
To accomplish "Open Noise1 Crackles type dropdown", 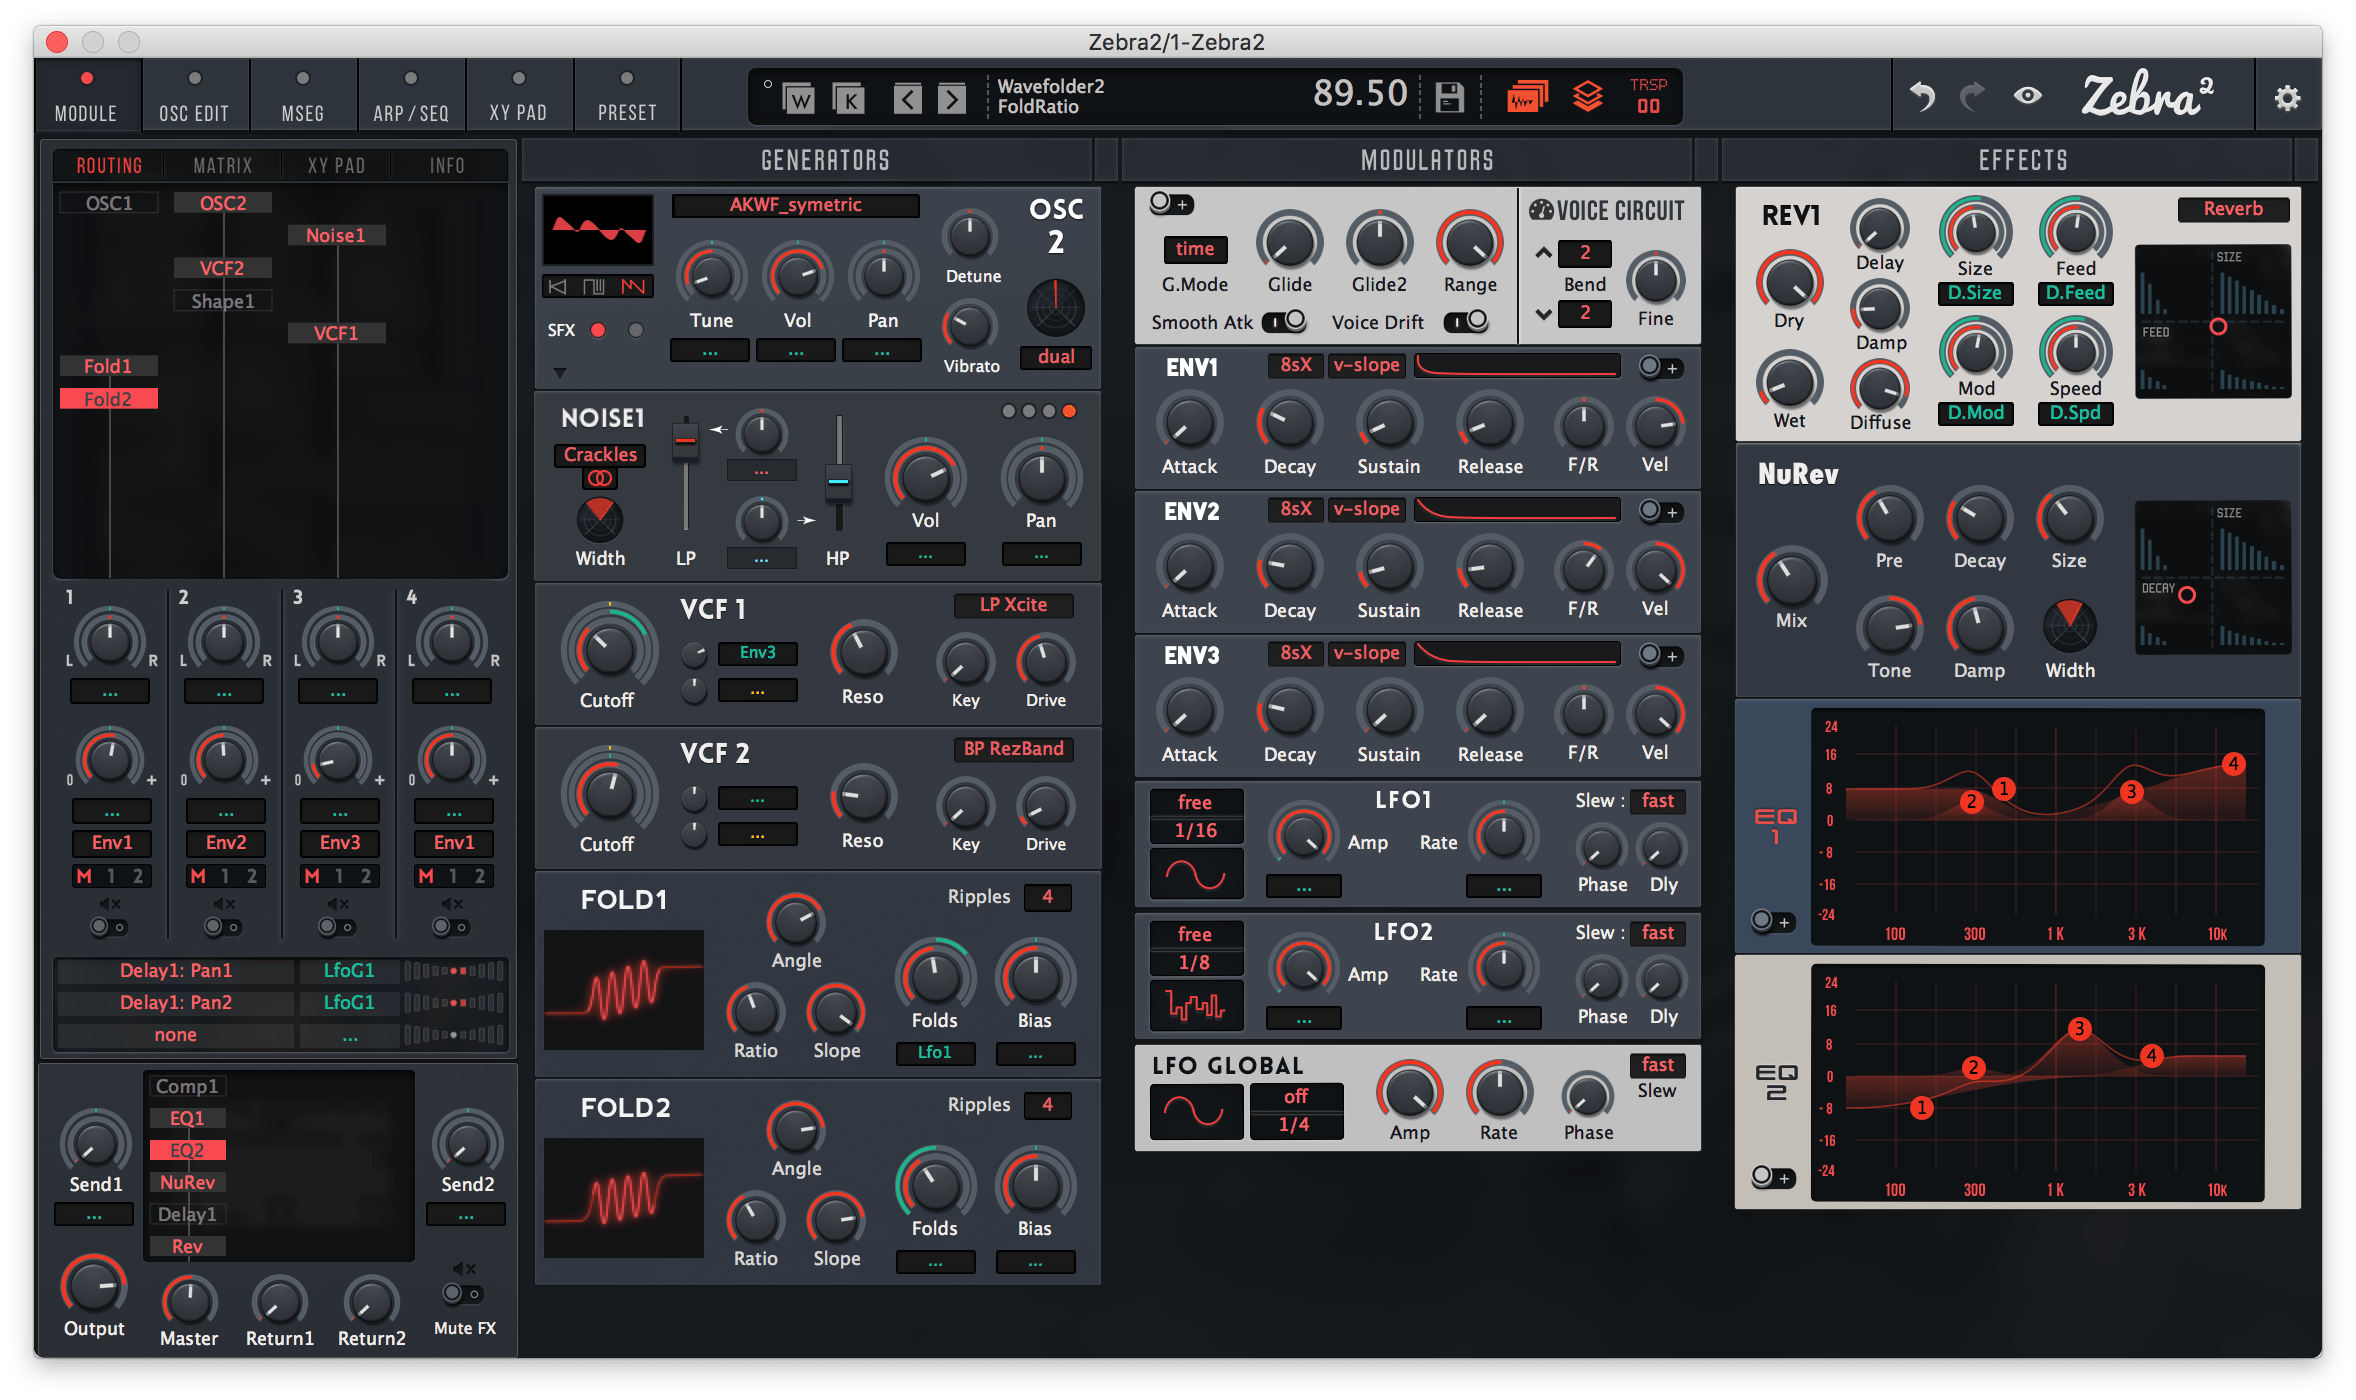I will point(600,455).
